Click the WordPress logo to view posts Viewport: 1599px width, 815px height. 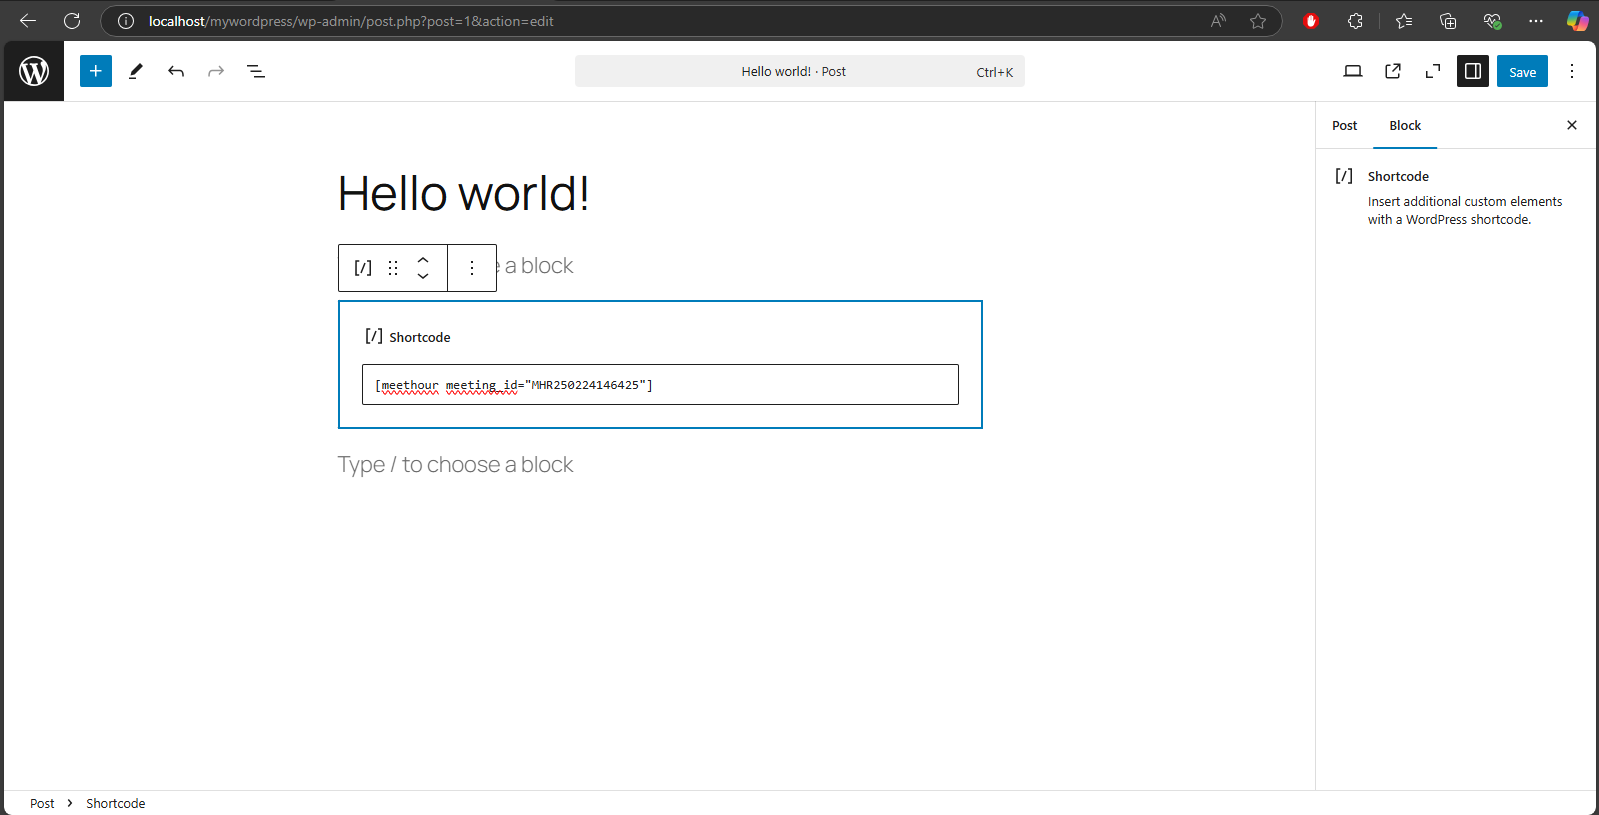[x=34, y=71]
